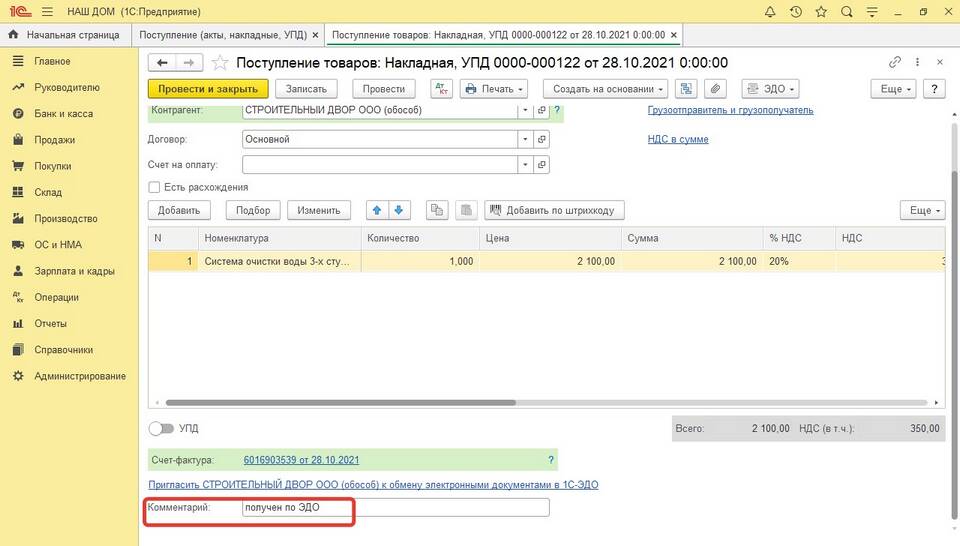
Task: Click the paperclip attached files icon
Action: click(x=715, y=89)
